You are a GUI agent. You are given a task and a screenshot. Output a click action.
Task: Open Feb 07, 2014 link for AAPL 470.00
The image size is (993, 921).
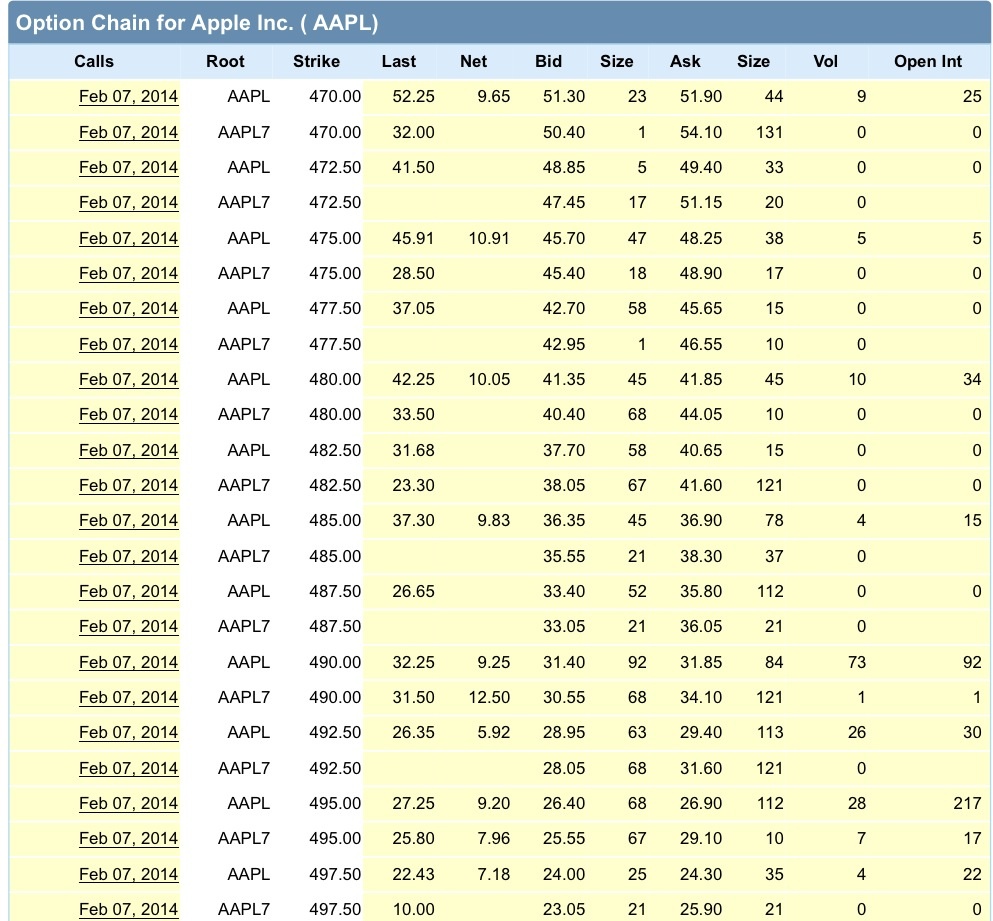[129, 97]
